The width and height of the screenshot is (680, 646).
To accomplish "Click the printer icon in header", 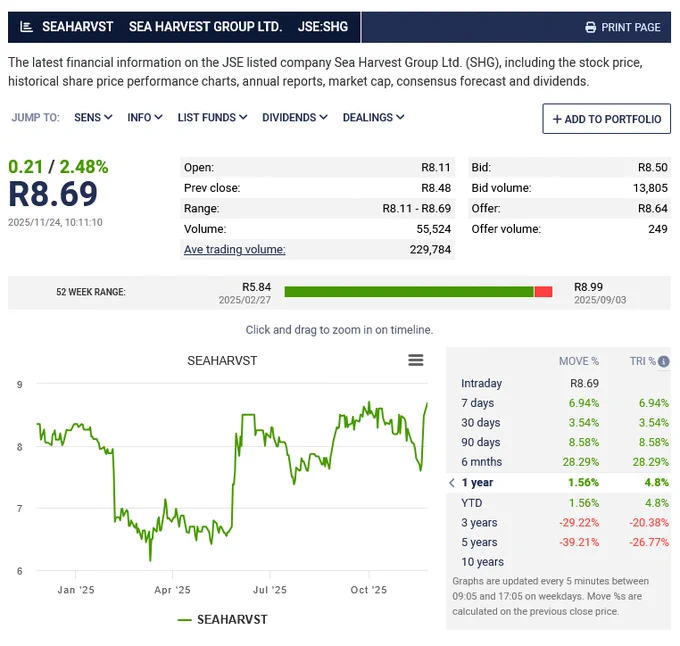I will [x=590, y=27].
